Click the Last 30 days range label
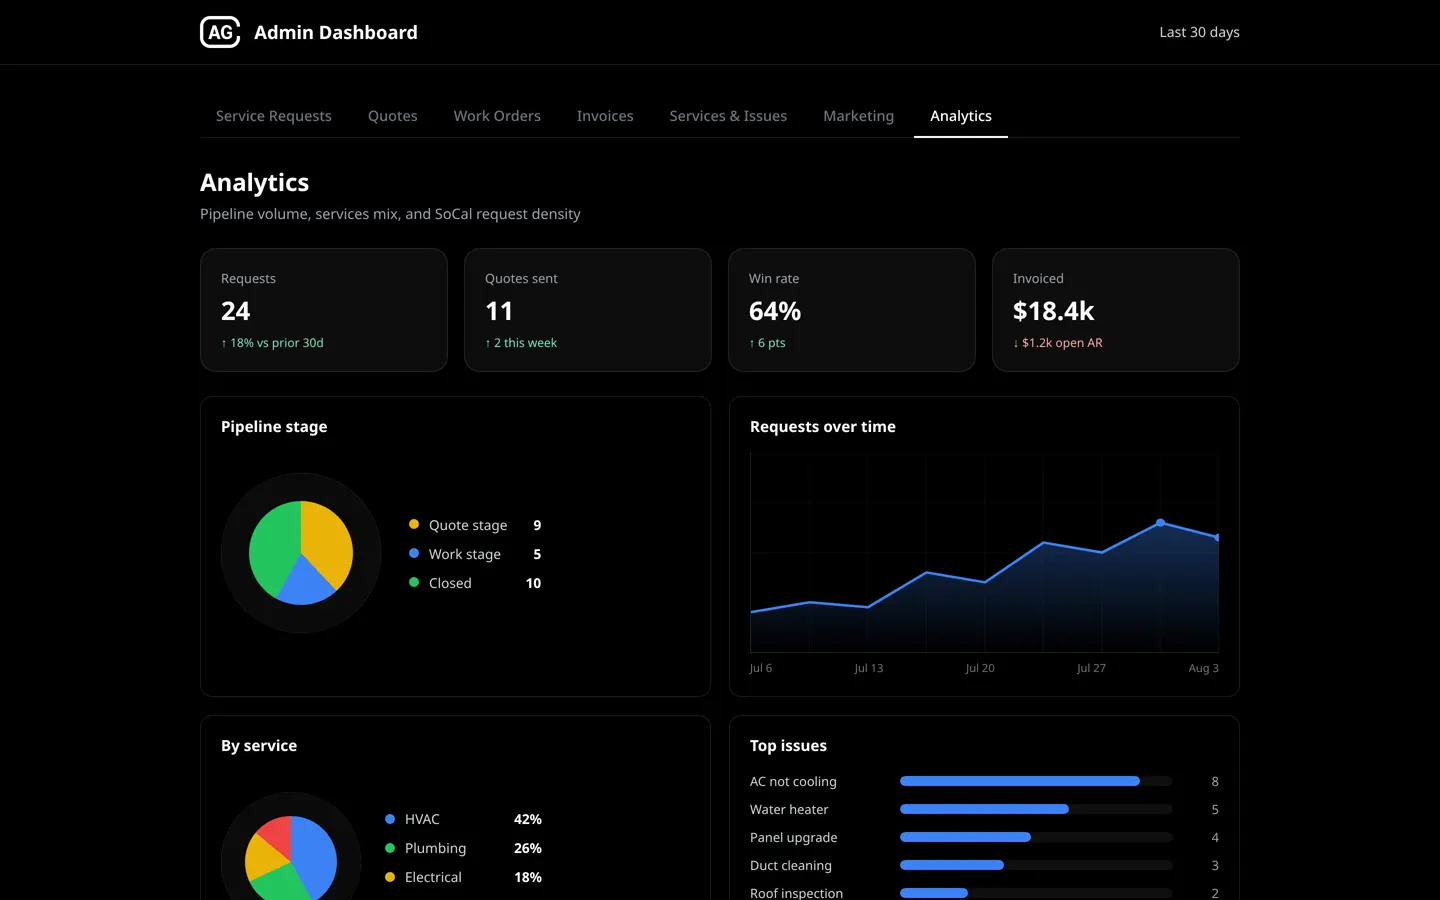The height and width of the screenshot is (900, 1440). (1199, 32)
